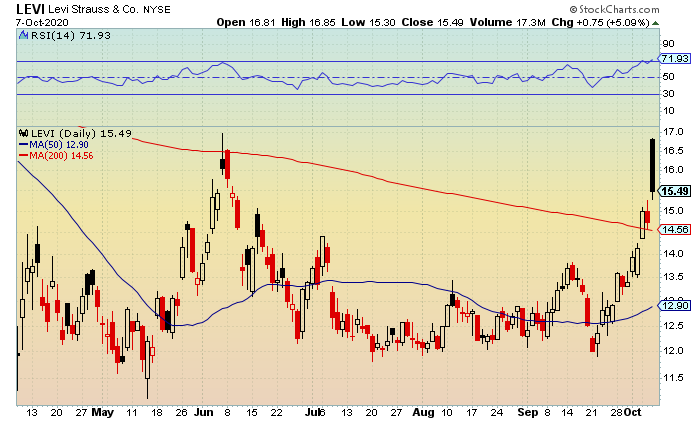The width and height of the screenshot is (700, 421).
Task: Click the 16.0 price axis label
Action: 673,170
